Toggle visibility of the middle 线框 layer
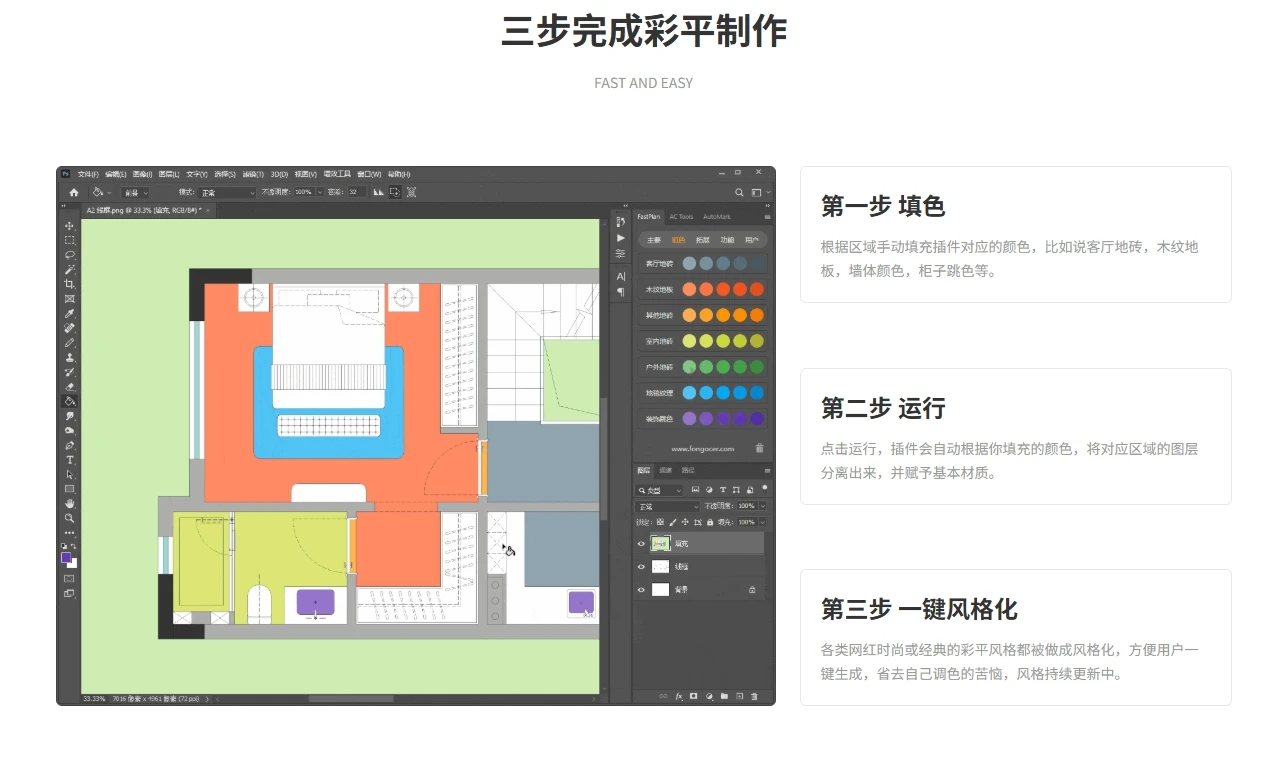Screen dimensions: 1282x764 (642, 567)
